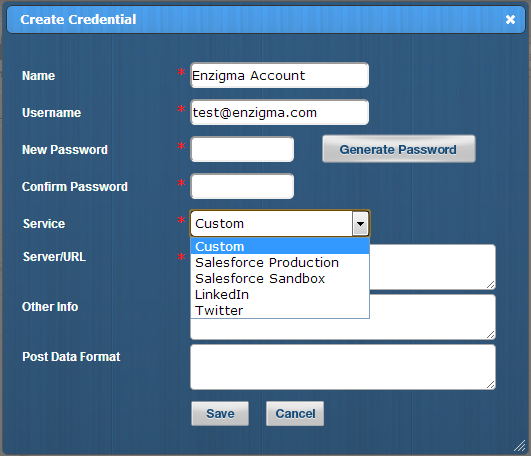
Task: Click the dialog corner resize handle
Action: pyautogui.click(x=519, y=446)
